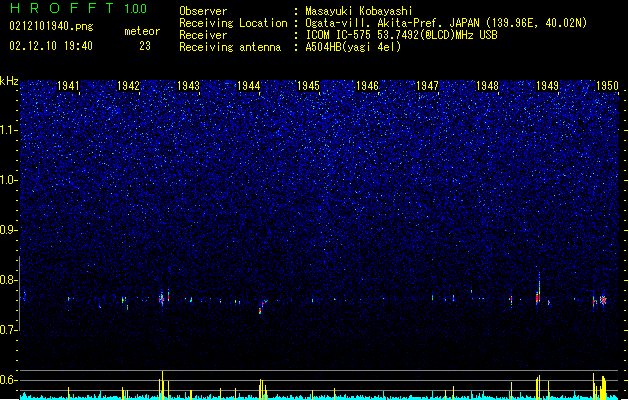Image resolution: width=629 pixels, height=400 pixels.
Task: Click time marker 1950
Action: tap(607, 86)
